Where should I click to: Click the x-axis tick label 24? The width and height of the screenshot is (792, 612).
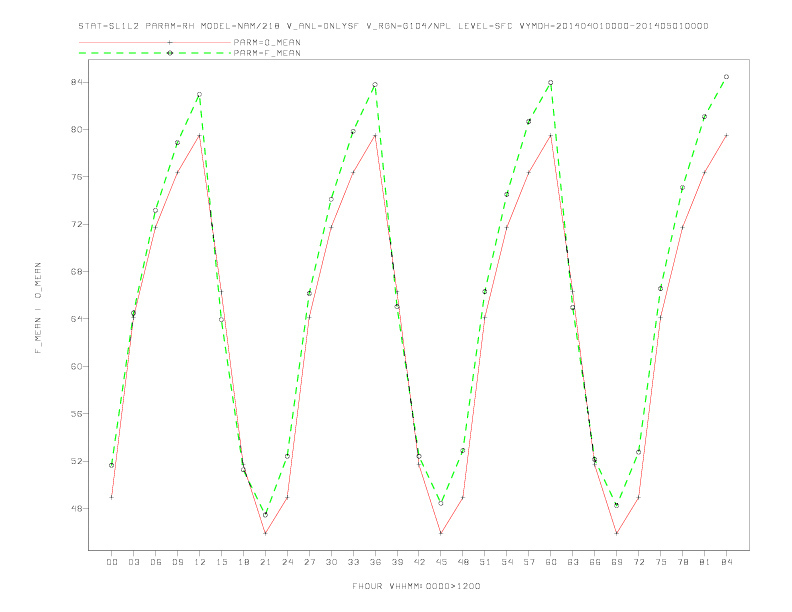[x=287, y=562]
